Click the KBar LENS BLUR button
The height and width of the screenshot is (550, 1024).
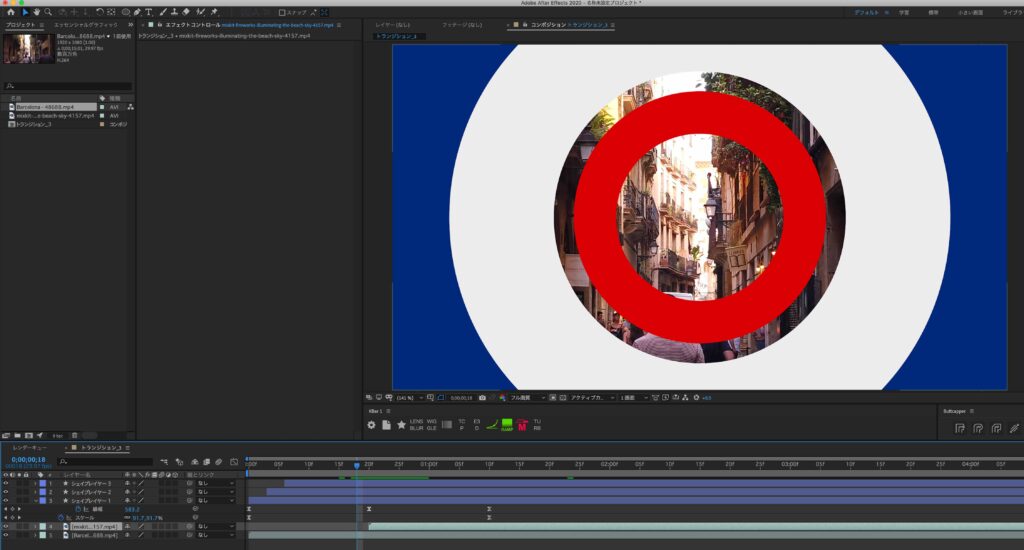tap(416, 425)
